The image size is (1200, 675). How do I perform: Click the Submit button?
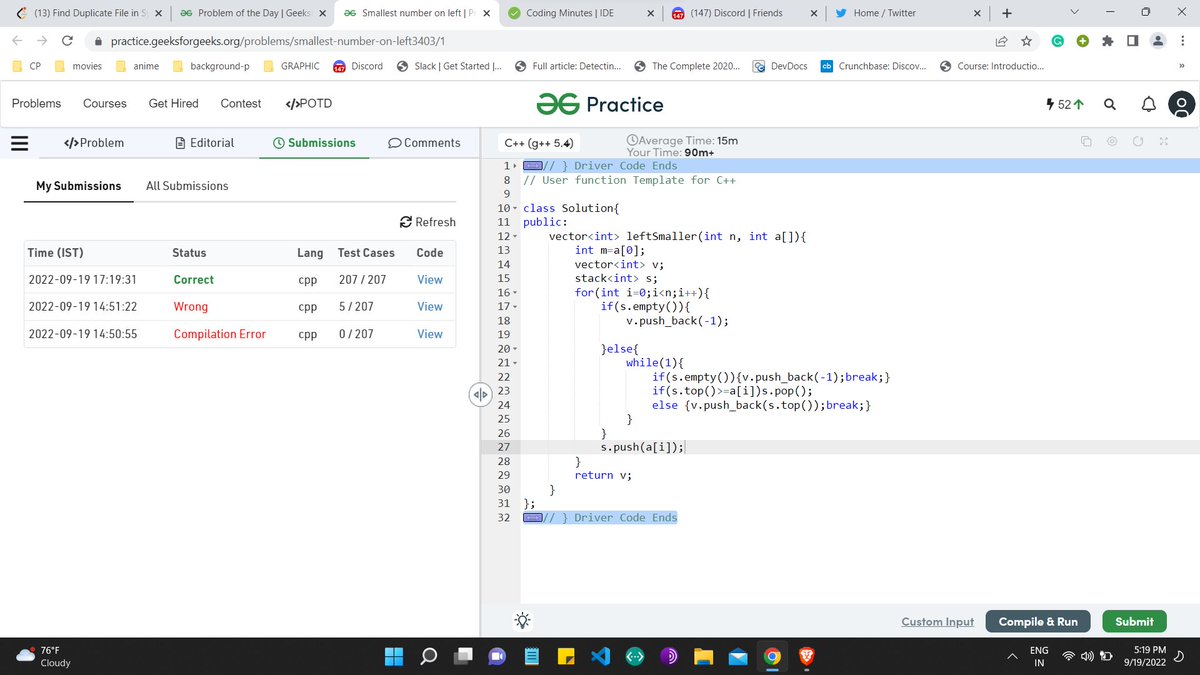[x=1134, y=621]
